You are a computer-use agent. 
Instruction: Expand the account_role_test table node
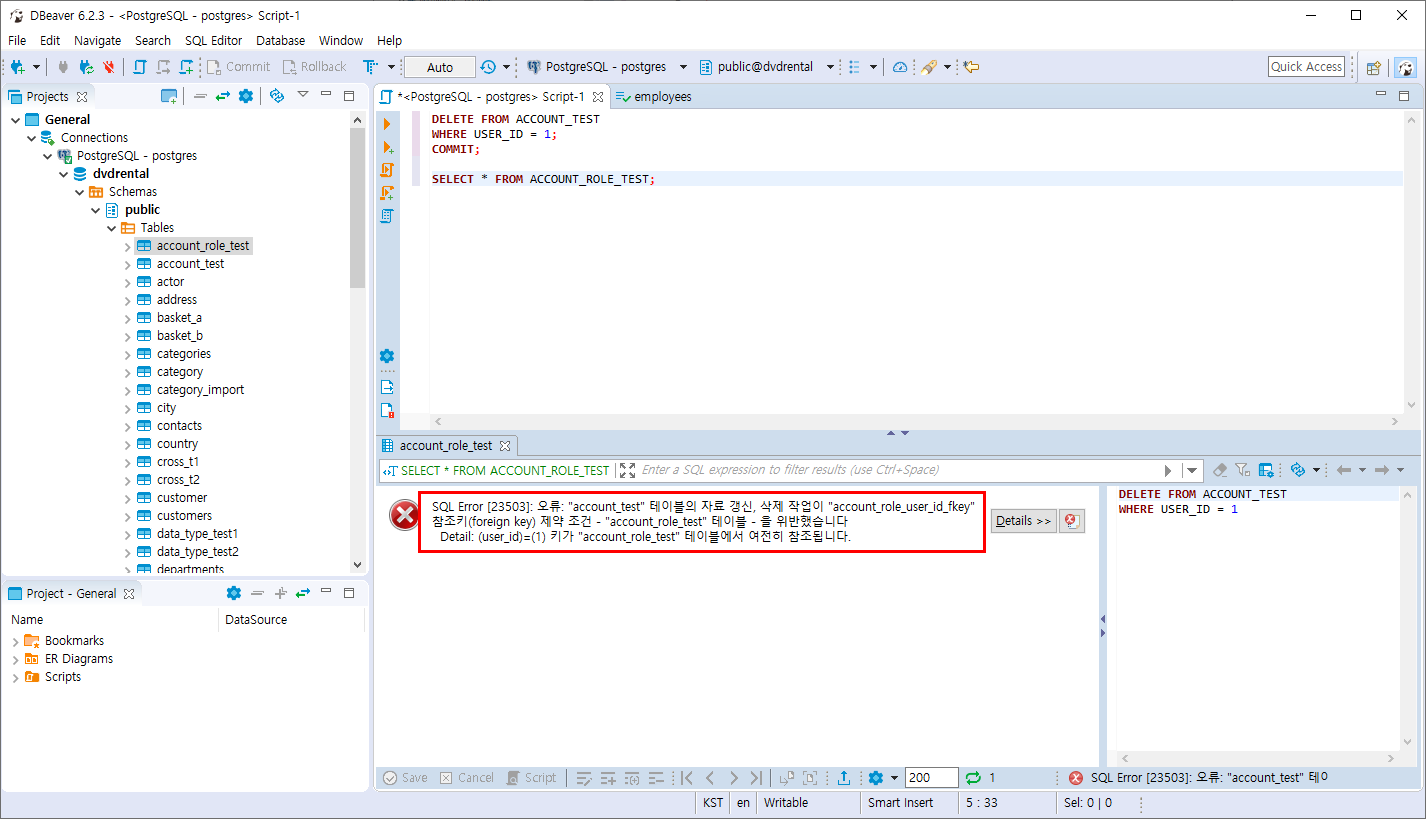(128, 246)
